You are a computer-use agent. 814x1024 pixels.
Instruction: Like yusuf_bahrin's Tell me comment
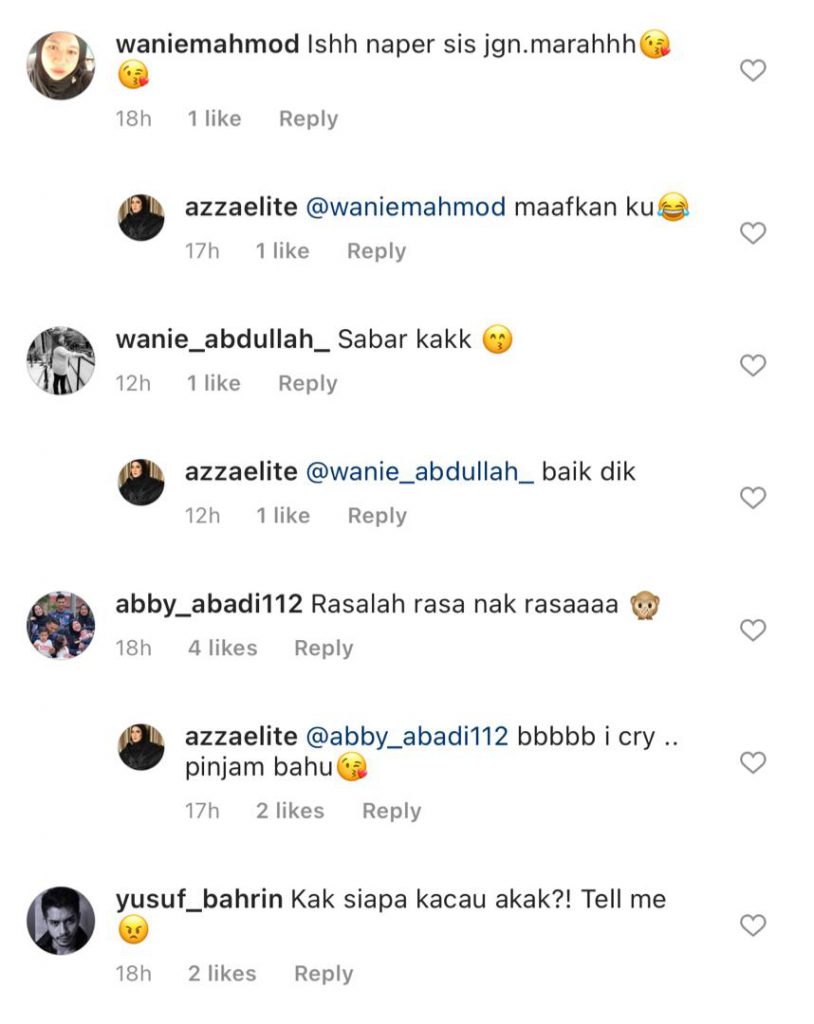coord(753,925)
